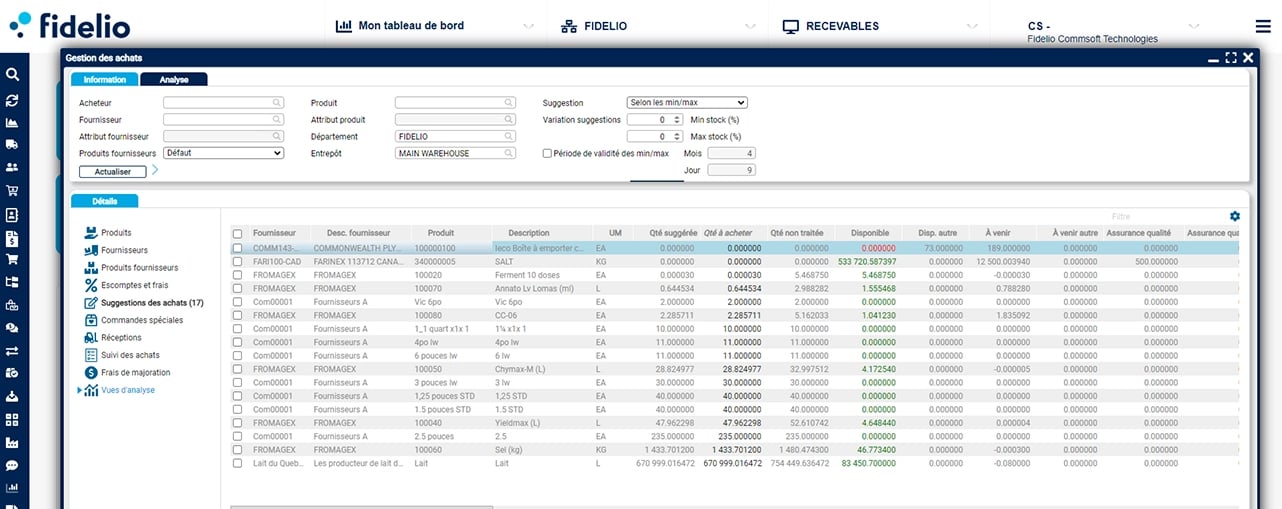
Task: Click the fidelio logo
Action: tap(69, 25)
